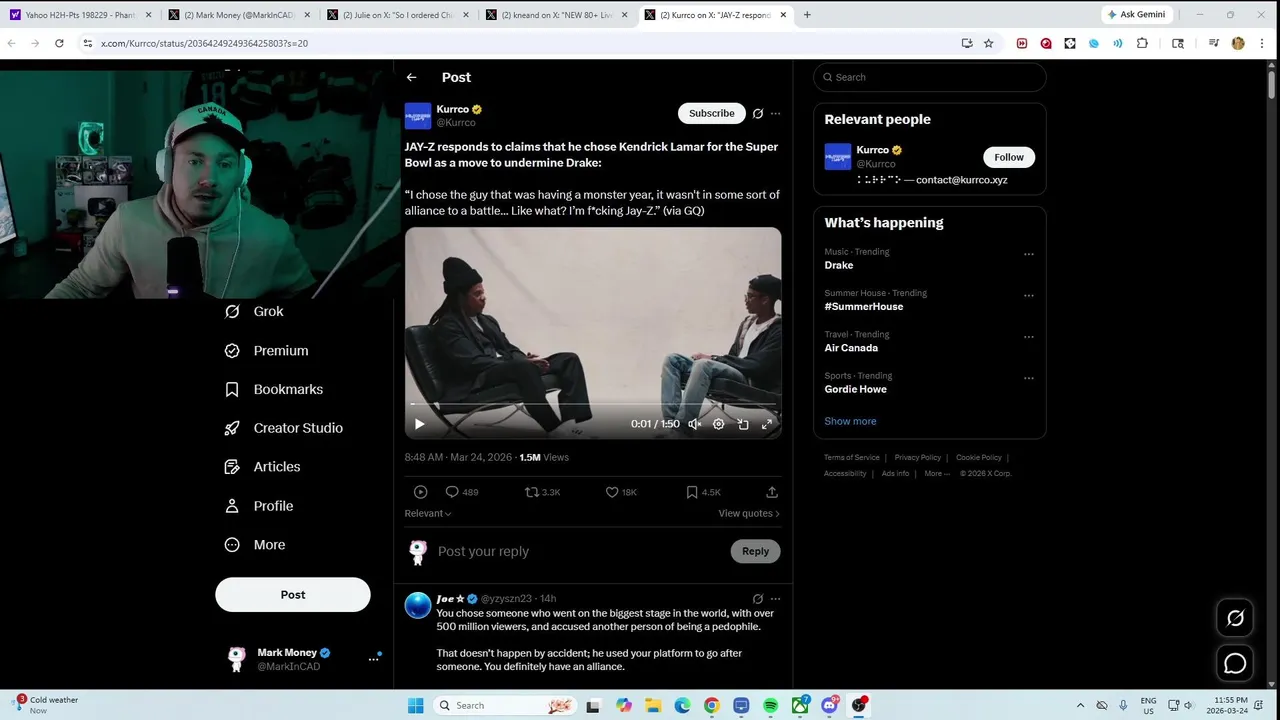
Task: Open a new browser tab
Action: click(x=807, y=15)
